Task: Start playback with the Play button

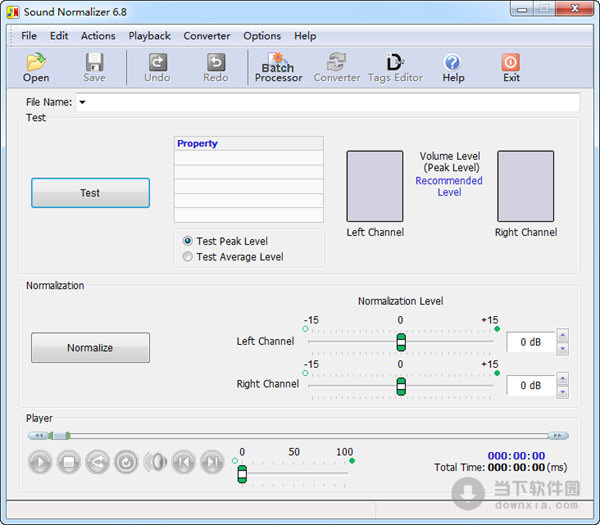Action: 40,462
